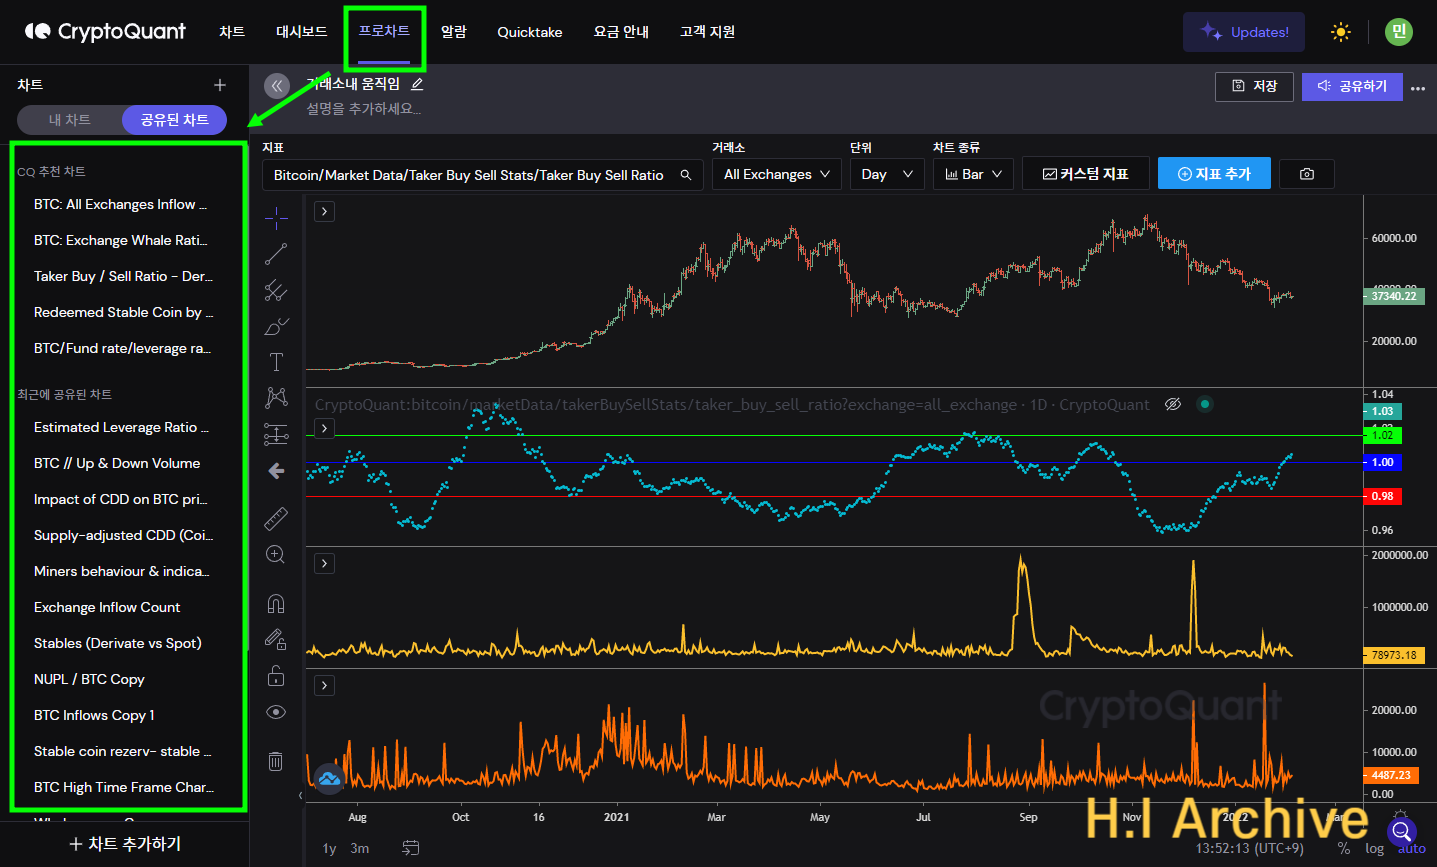Click the zoom in magnifier tool

coord(276,554)
